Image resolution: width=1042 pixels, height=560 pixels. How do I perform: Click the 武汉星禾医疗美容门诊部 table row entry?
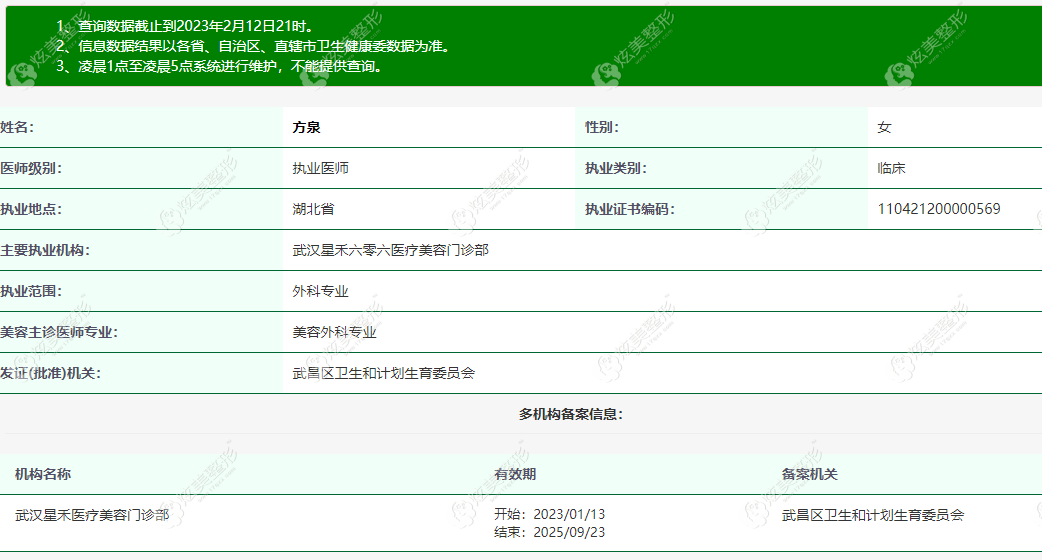pos(92,515)
